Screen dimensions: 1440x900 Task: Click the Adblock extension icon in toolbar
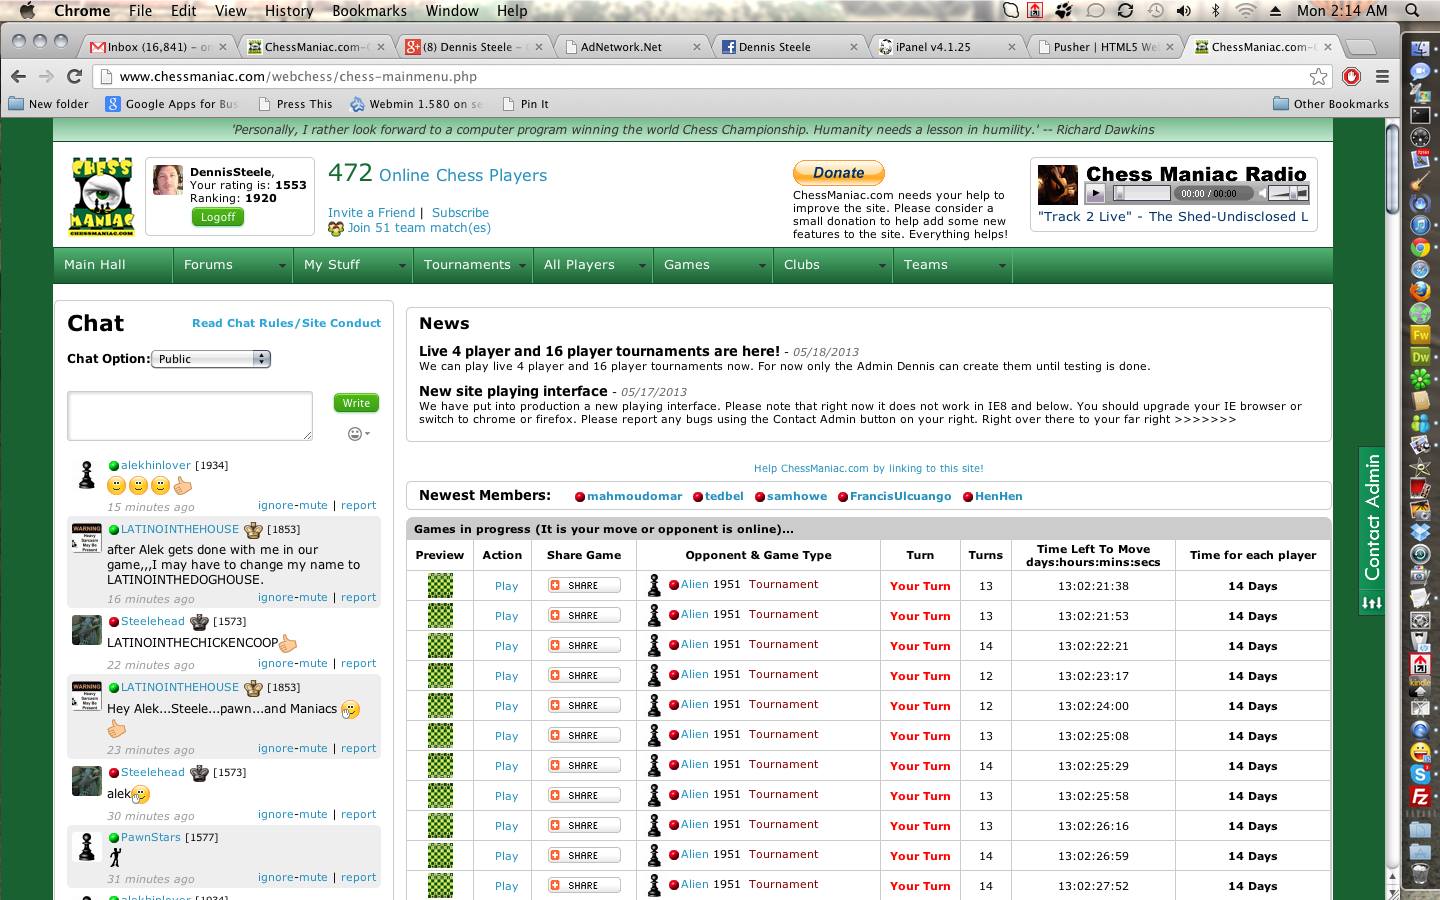tap(1351, 76)
